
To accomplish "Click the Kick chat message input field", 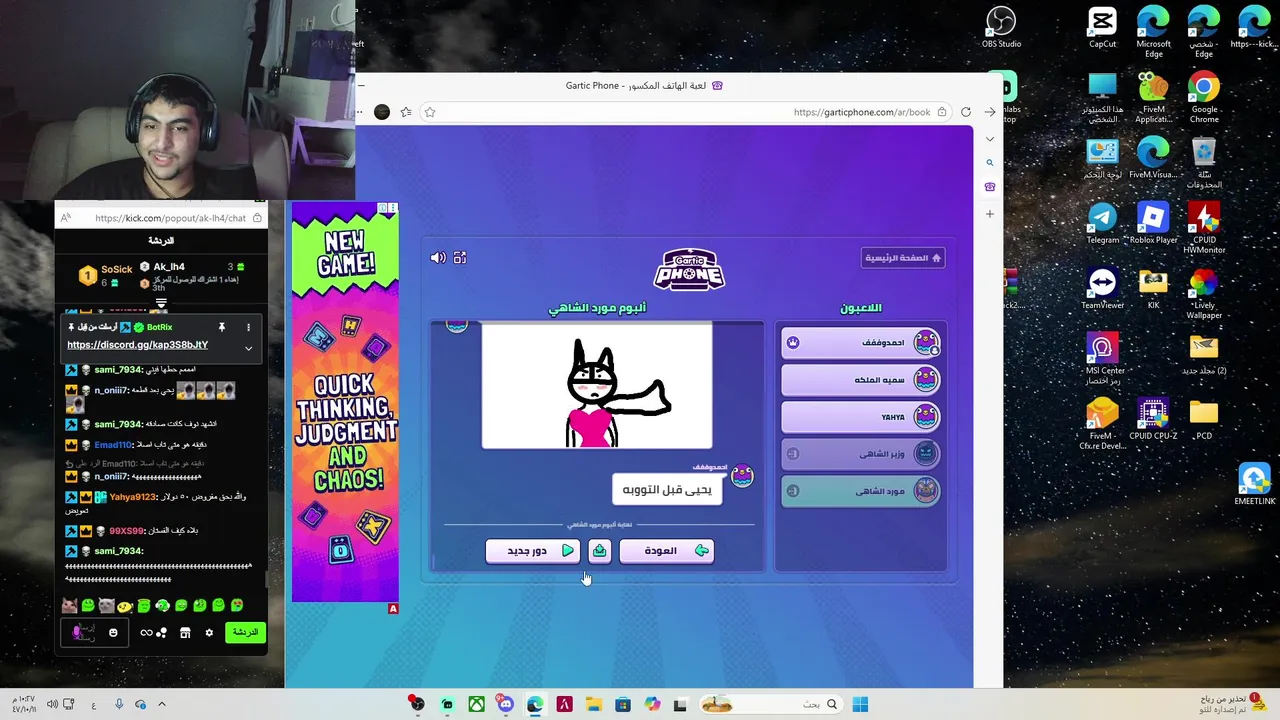I will (x=94, y=632).
